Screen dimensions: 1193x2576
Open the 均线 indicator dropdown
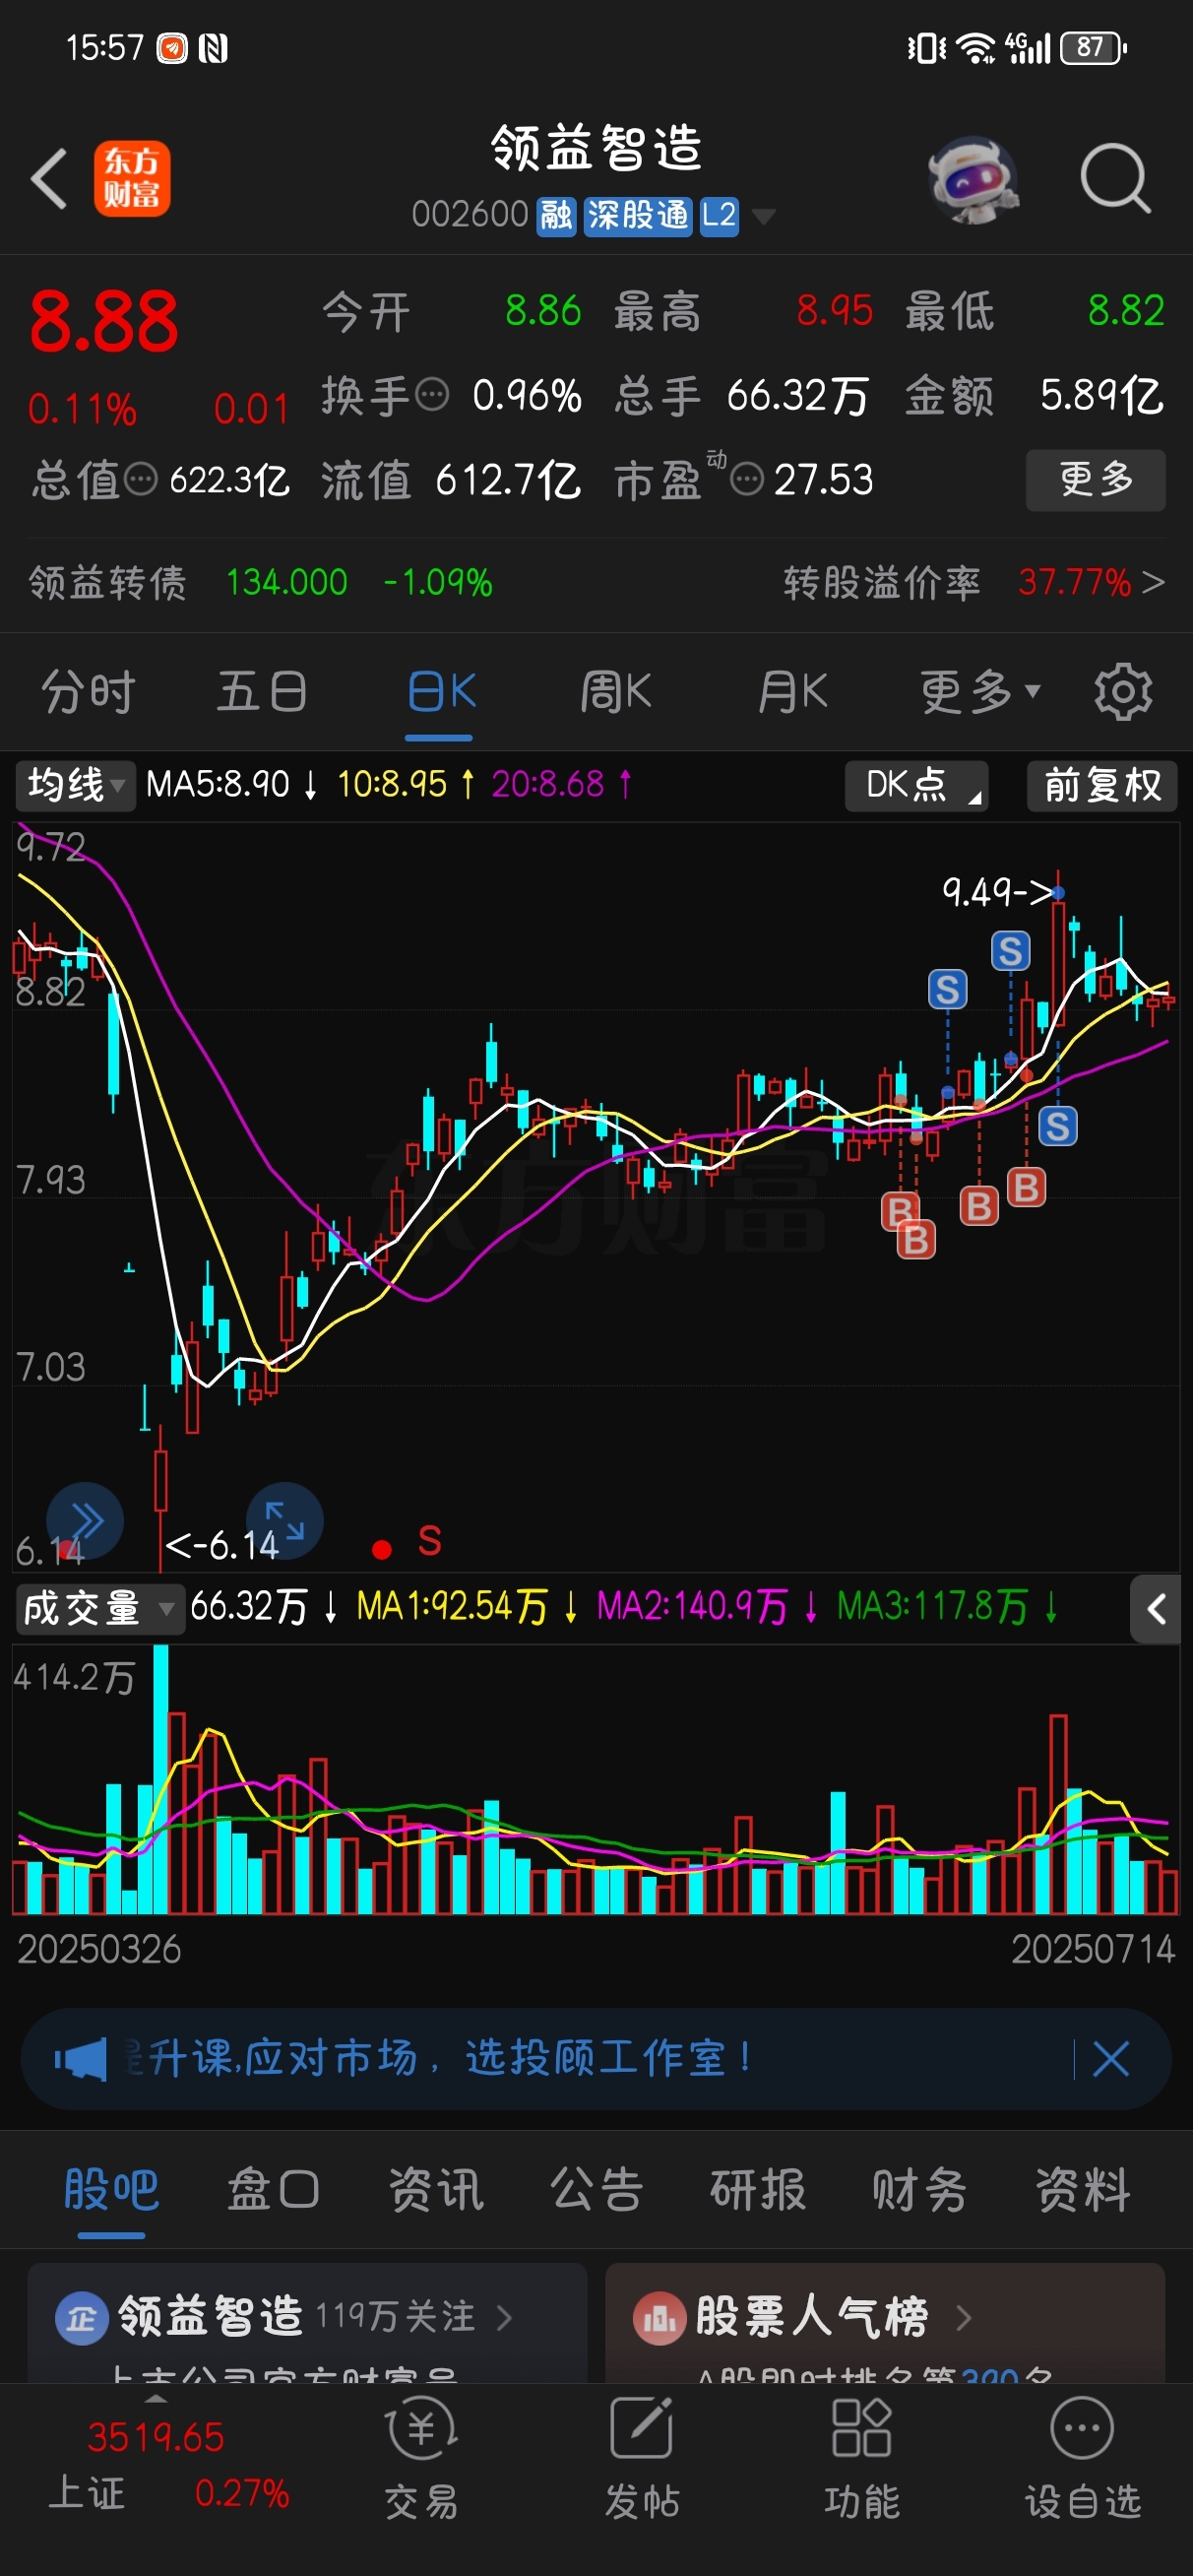tap(75, 785)
